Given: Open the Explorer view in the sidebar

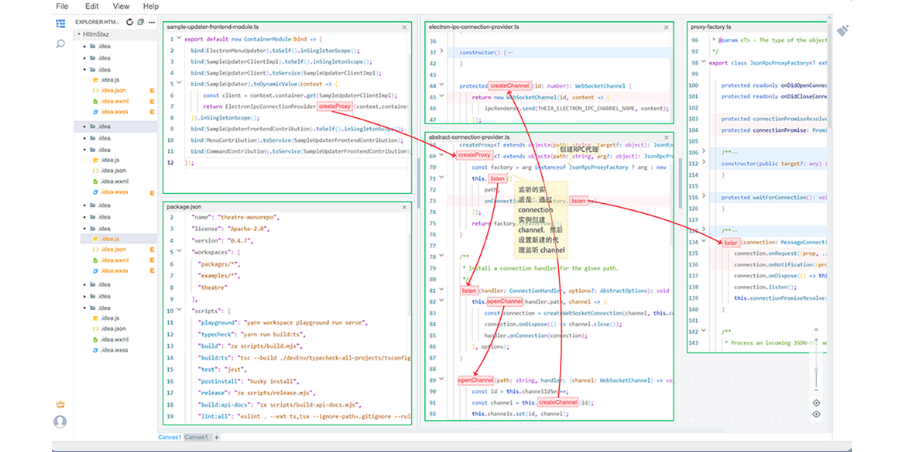Looking at the screenshot, I should click(x=61, y=23).
